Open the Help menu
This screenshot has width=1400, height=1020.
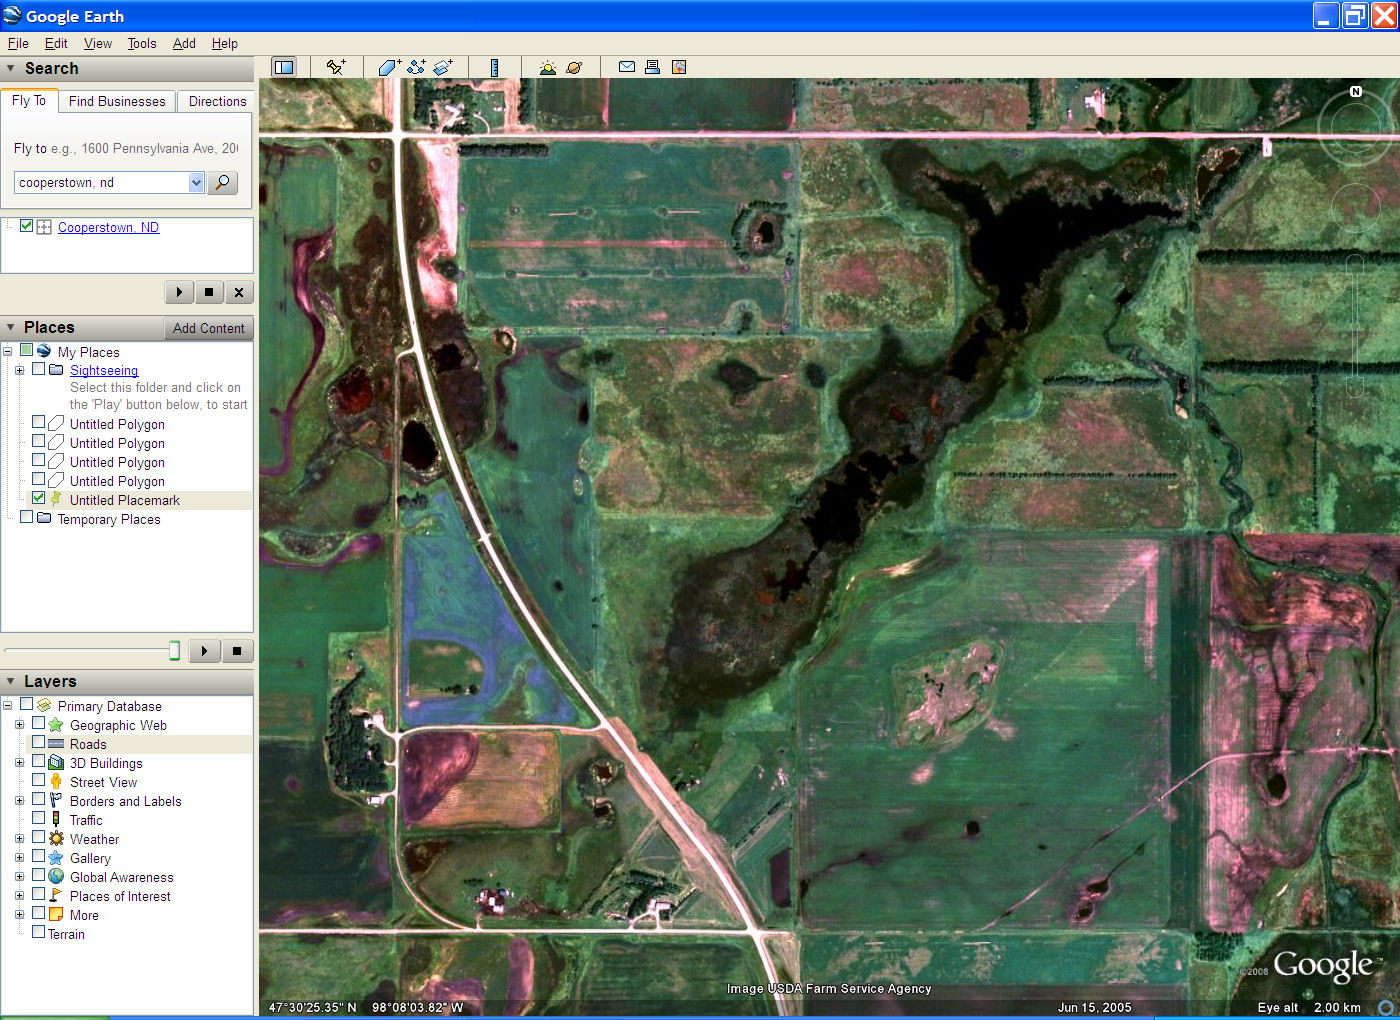pyautogui.click(x=225, y=43)
